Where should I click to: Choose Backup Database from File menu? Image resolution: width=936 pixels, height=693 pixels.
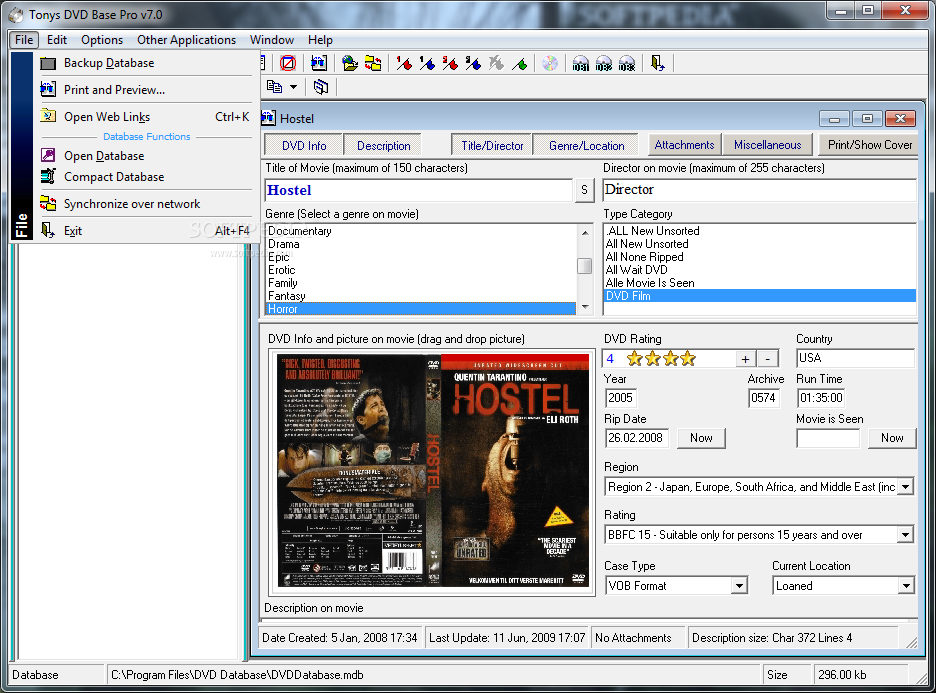pos(146,63)
